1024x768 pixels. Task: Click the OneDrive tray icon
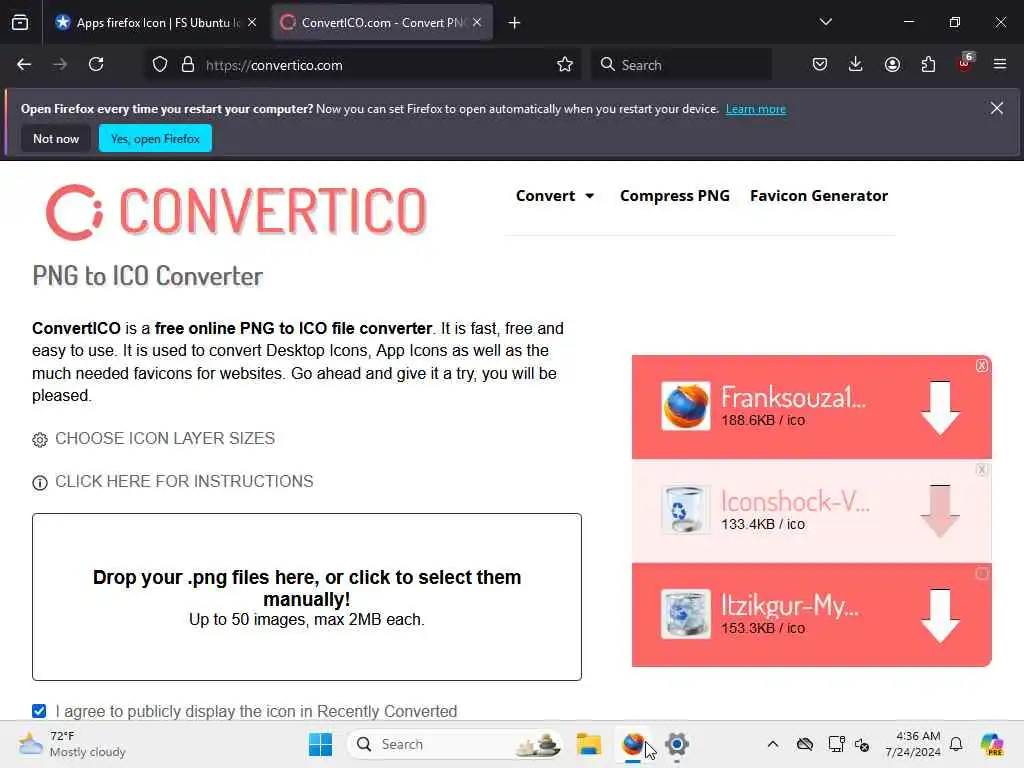[x=805, y=744]
